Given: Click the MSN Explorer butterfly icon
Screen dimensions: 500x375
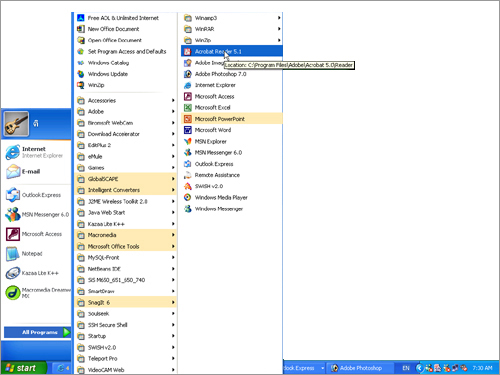Looking at the screenshot, I should 188,141.
